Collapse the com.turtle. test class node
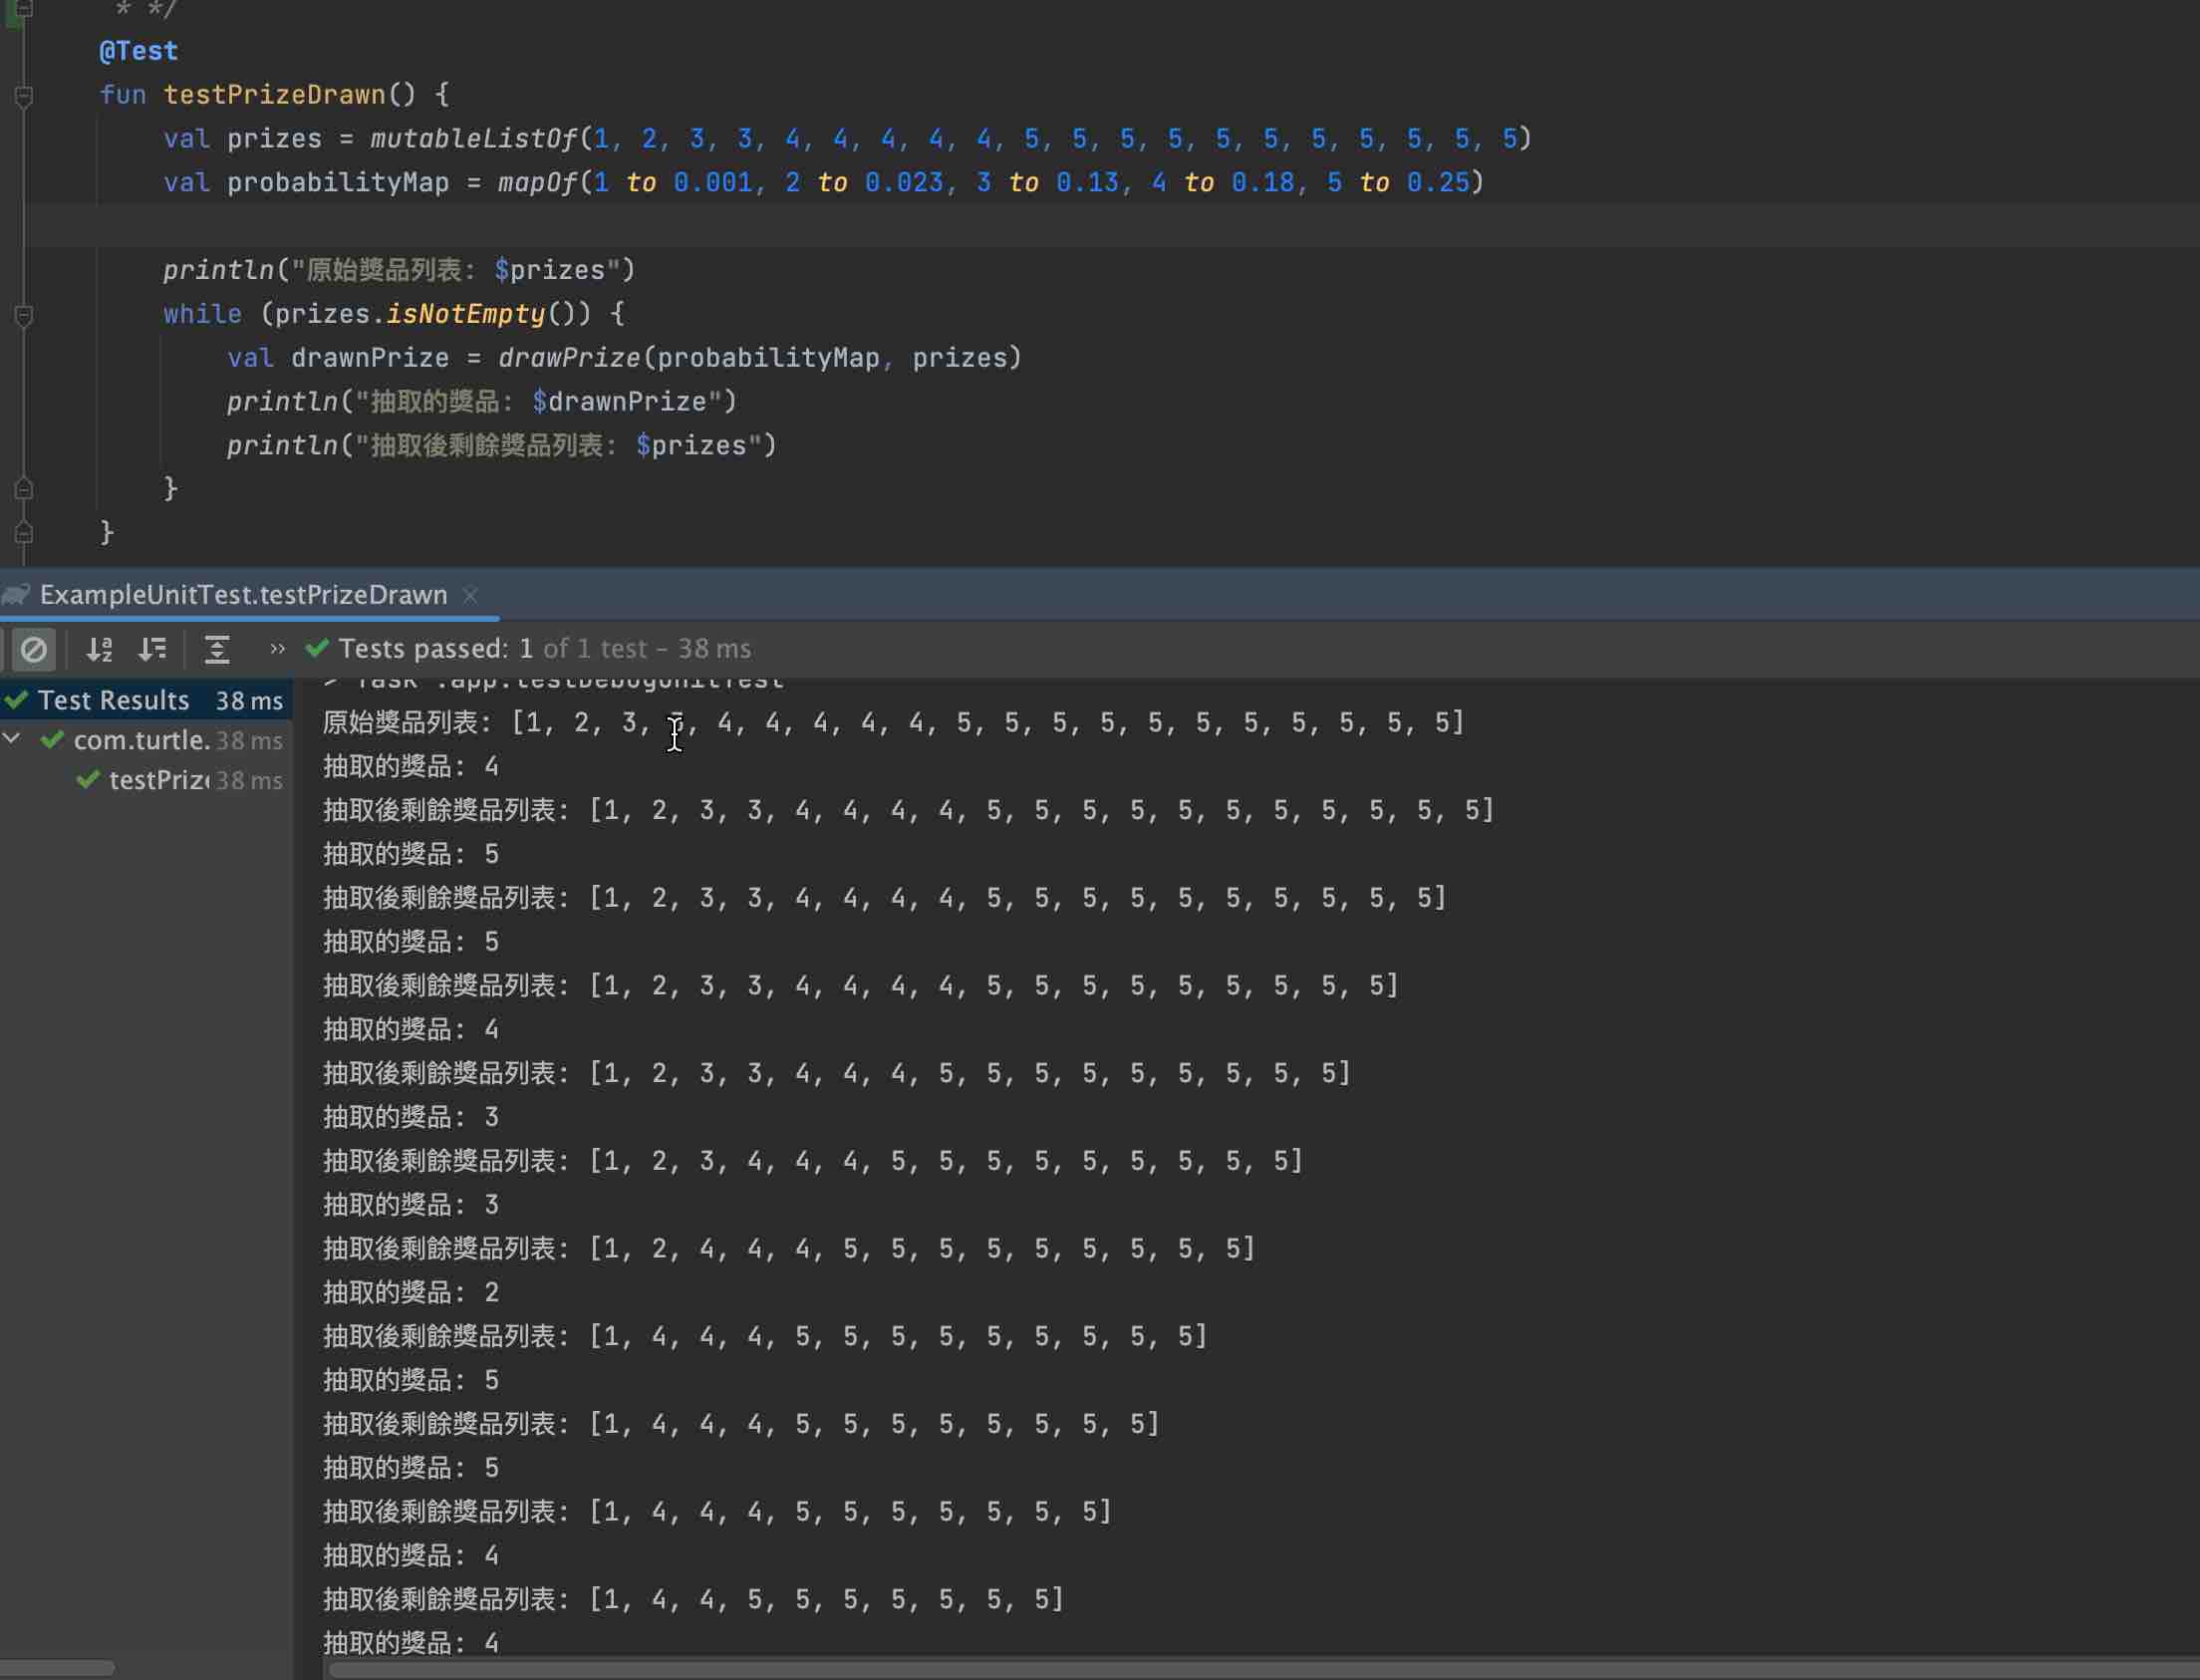The width and height of the screenshot is (2200, 1680). tap(12, 740)
